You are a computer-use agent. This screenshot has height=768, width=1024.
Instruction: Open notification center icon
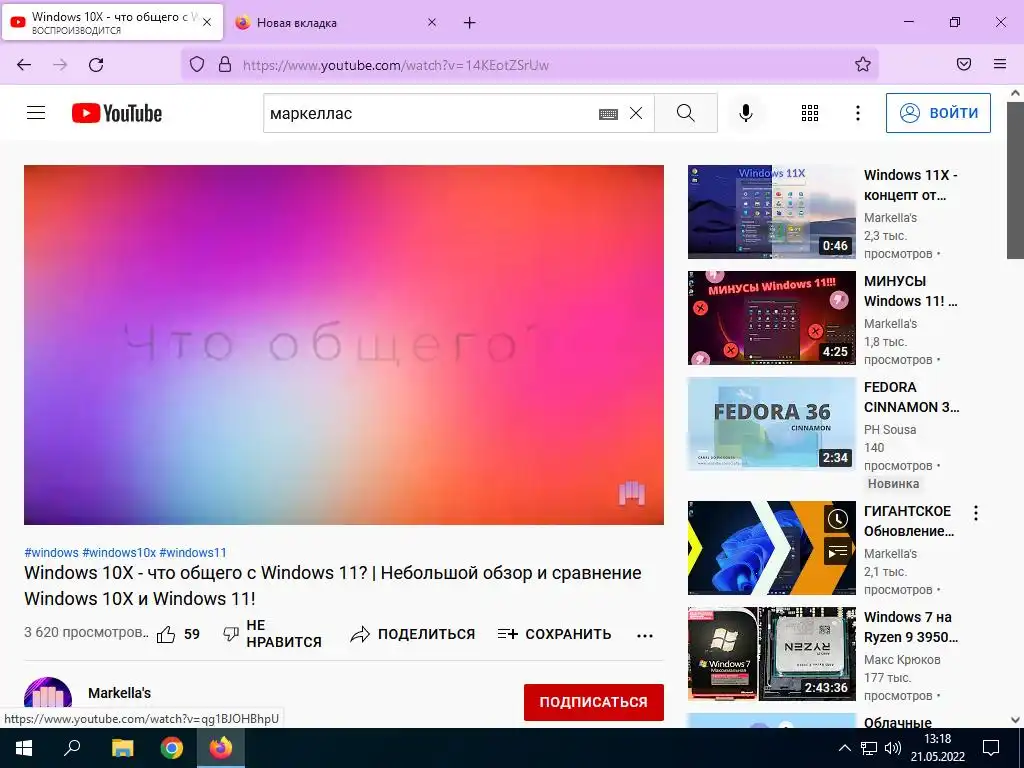tap(991, 748)
